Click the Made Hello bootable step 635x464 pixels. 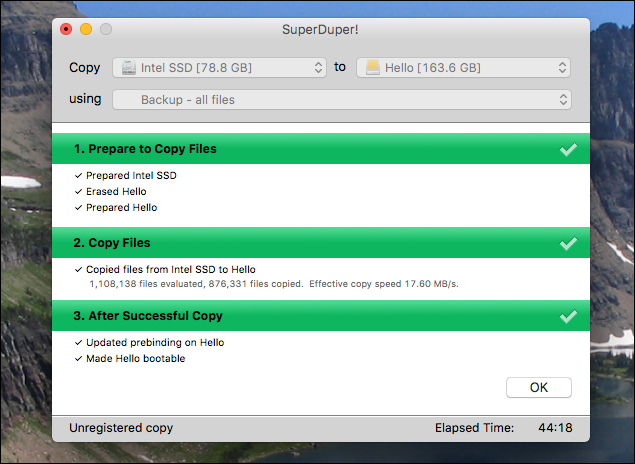pos(130,358)
